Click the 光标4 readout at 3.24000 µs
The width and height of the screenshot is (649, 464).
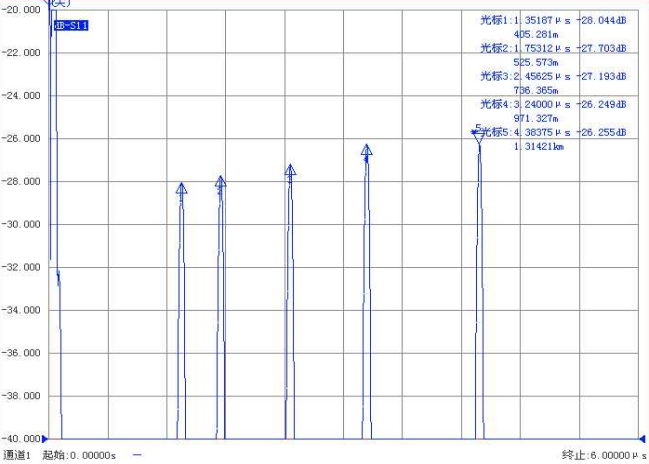coord(553,104)
